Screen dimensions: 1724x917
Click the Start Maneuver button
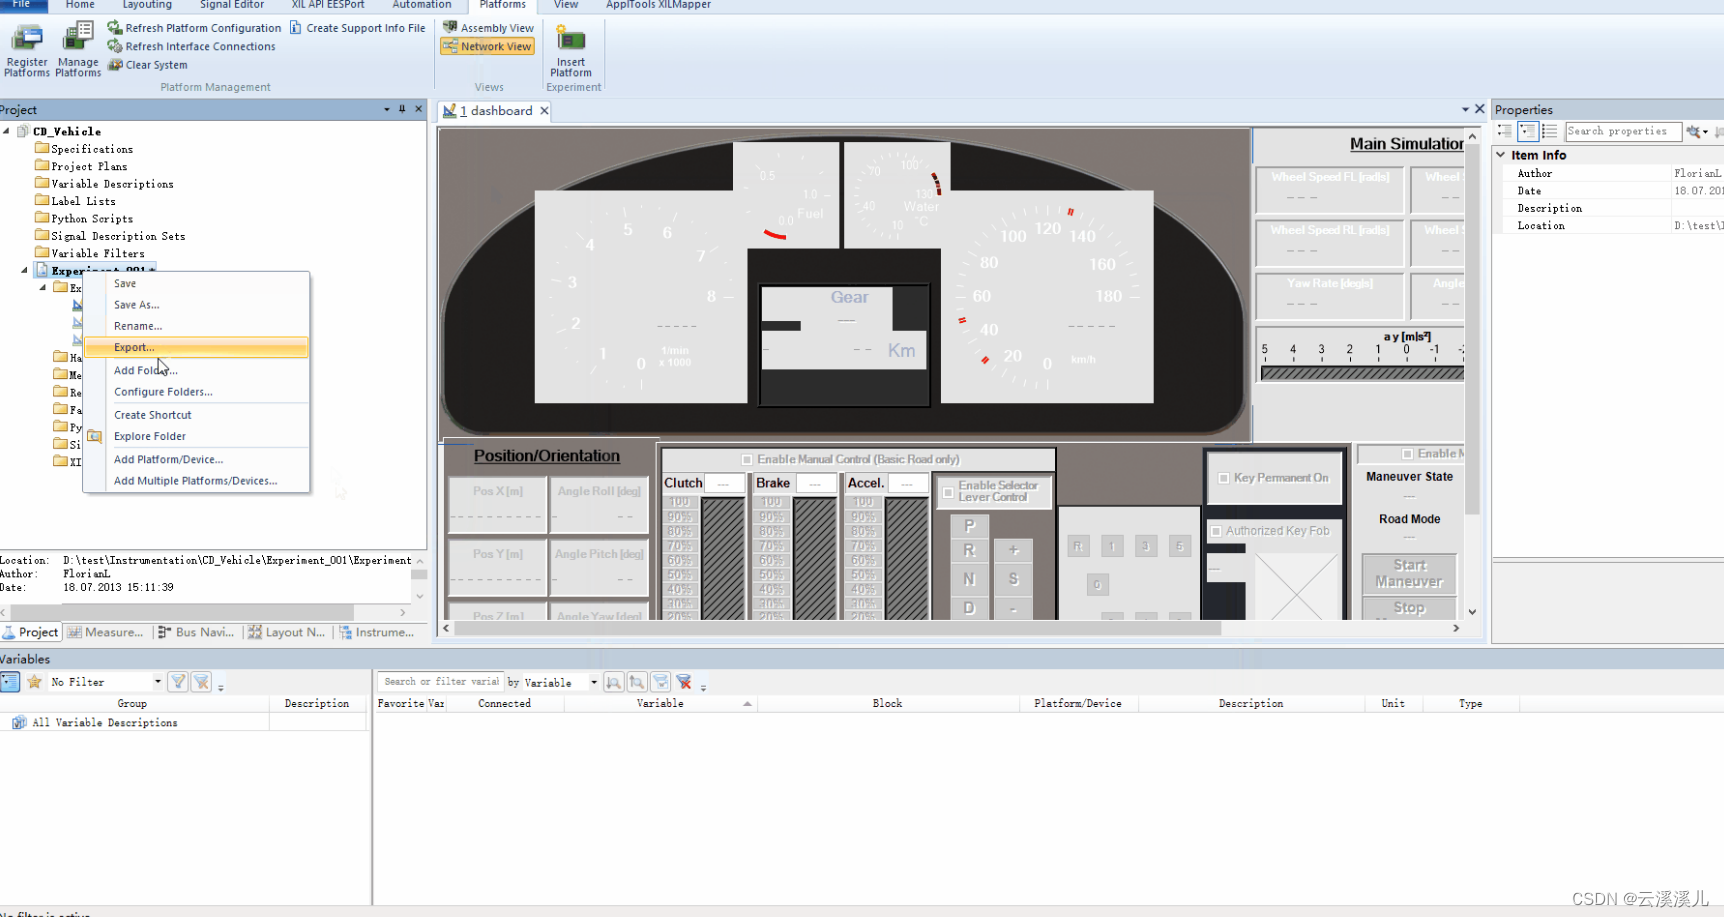coord(1409,574)
